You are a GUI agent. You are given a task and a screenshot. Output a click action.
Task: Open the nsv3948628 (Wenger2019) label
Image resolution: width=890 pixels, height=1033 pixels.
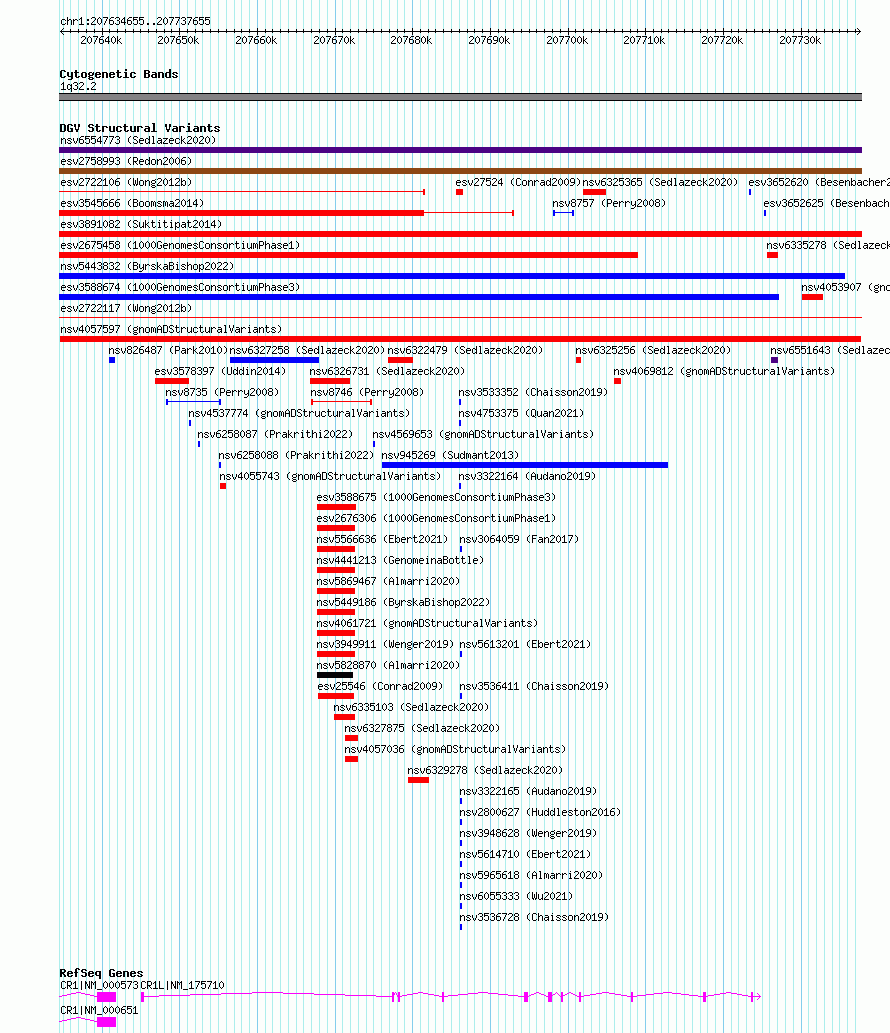tap(528, 833)
